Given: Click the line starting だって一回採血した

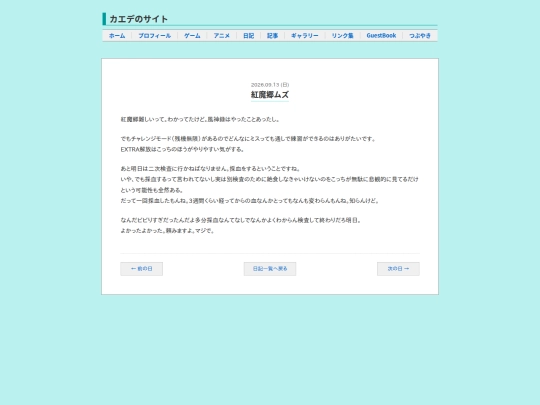Looking at the screenshot, I should tap(250, 201).
